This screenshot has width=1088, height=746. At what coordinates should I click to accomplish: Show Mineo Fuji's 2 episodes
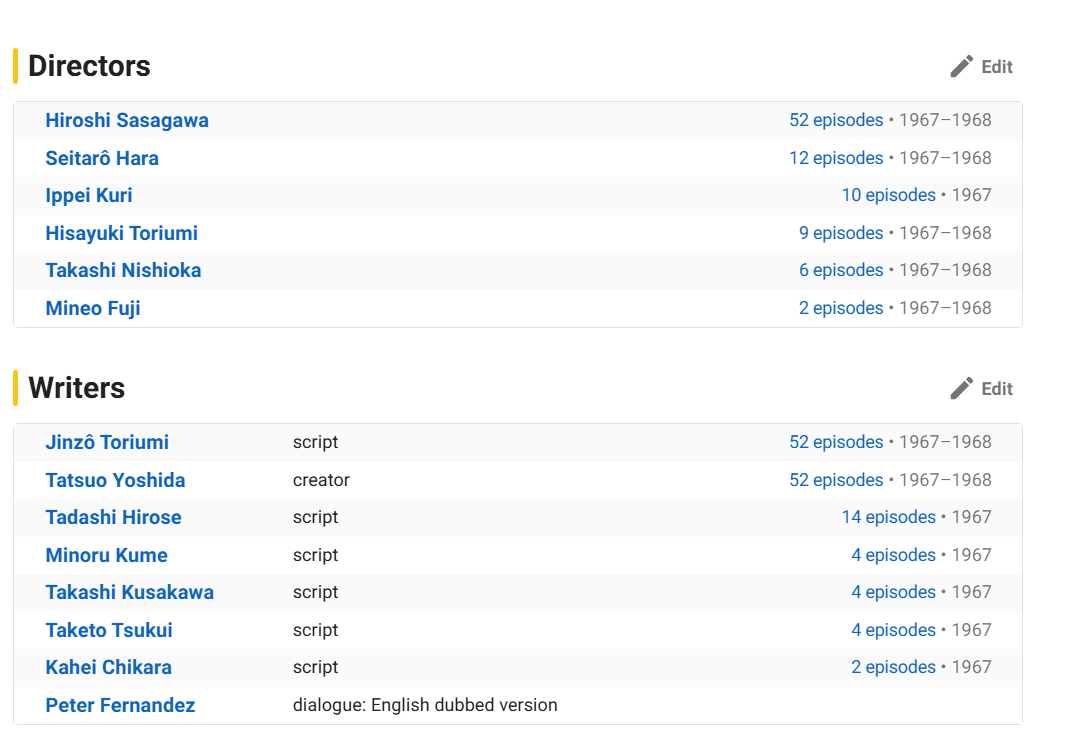(841, 308)
